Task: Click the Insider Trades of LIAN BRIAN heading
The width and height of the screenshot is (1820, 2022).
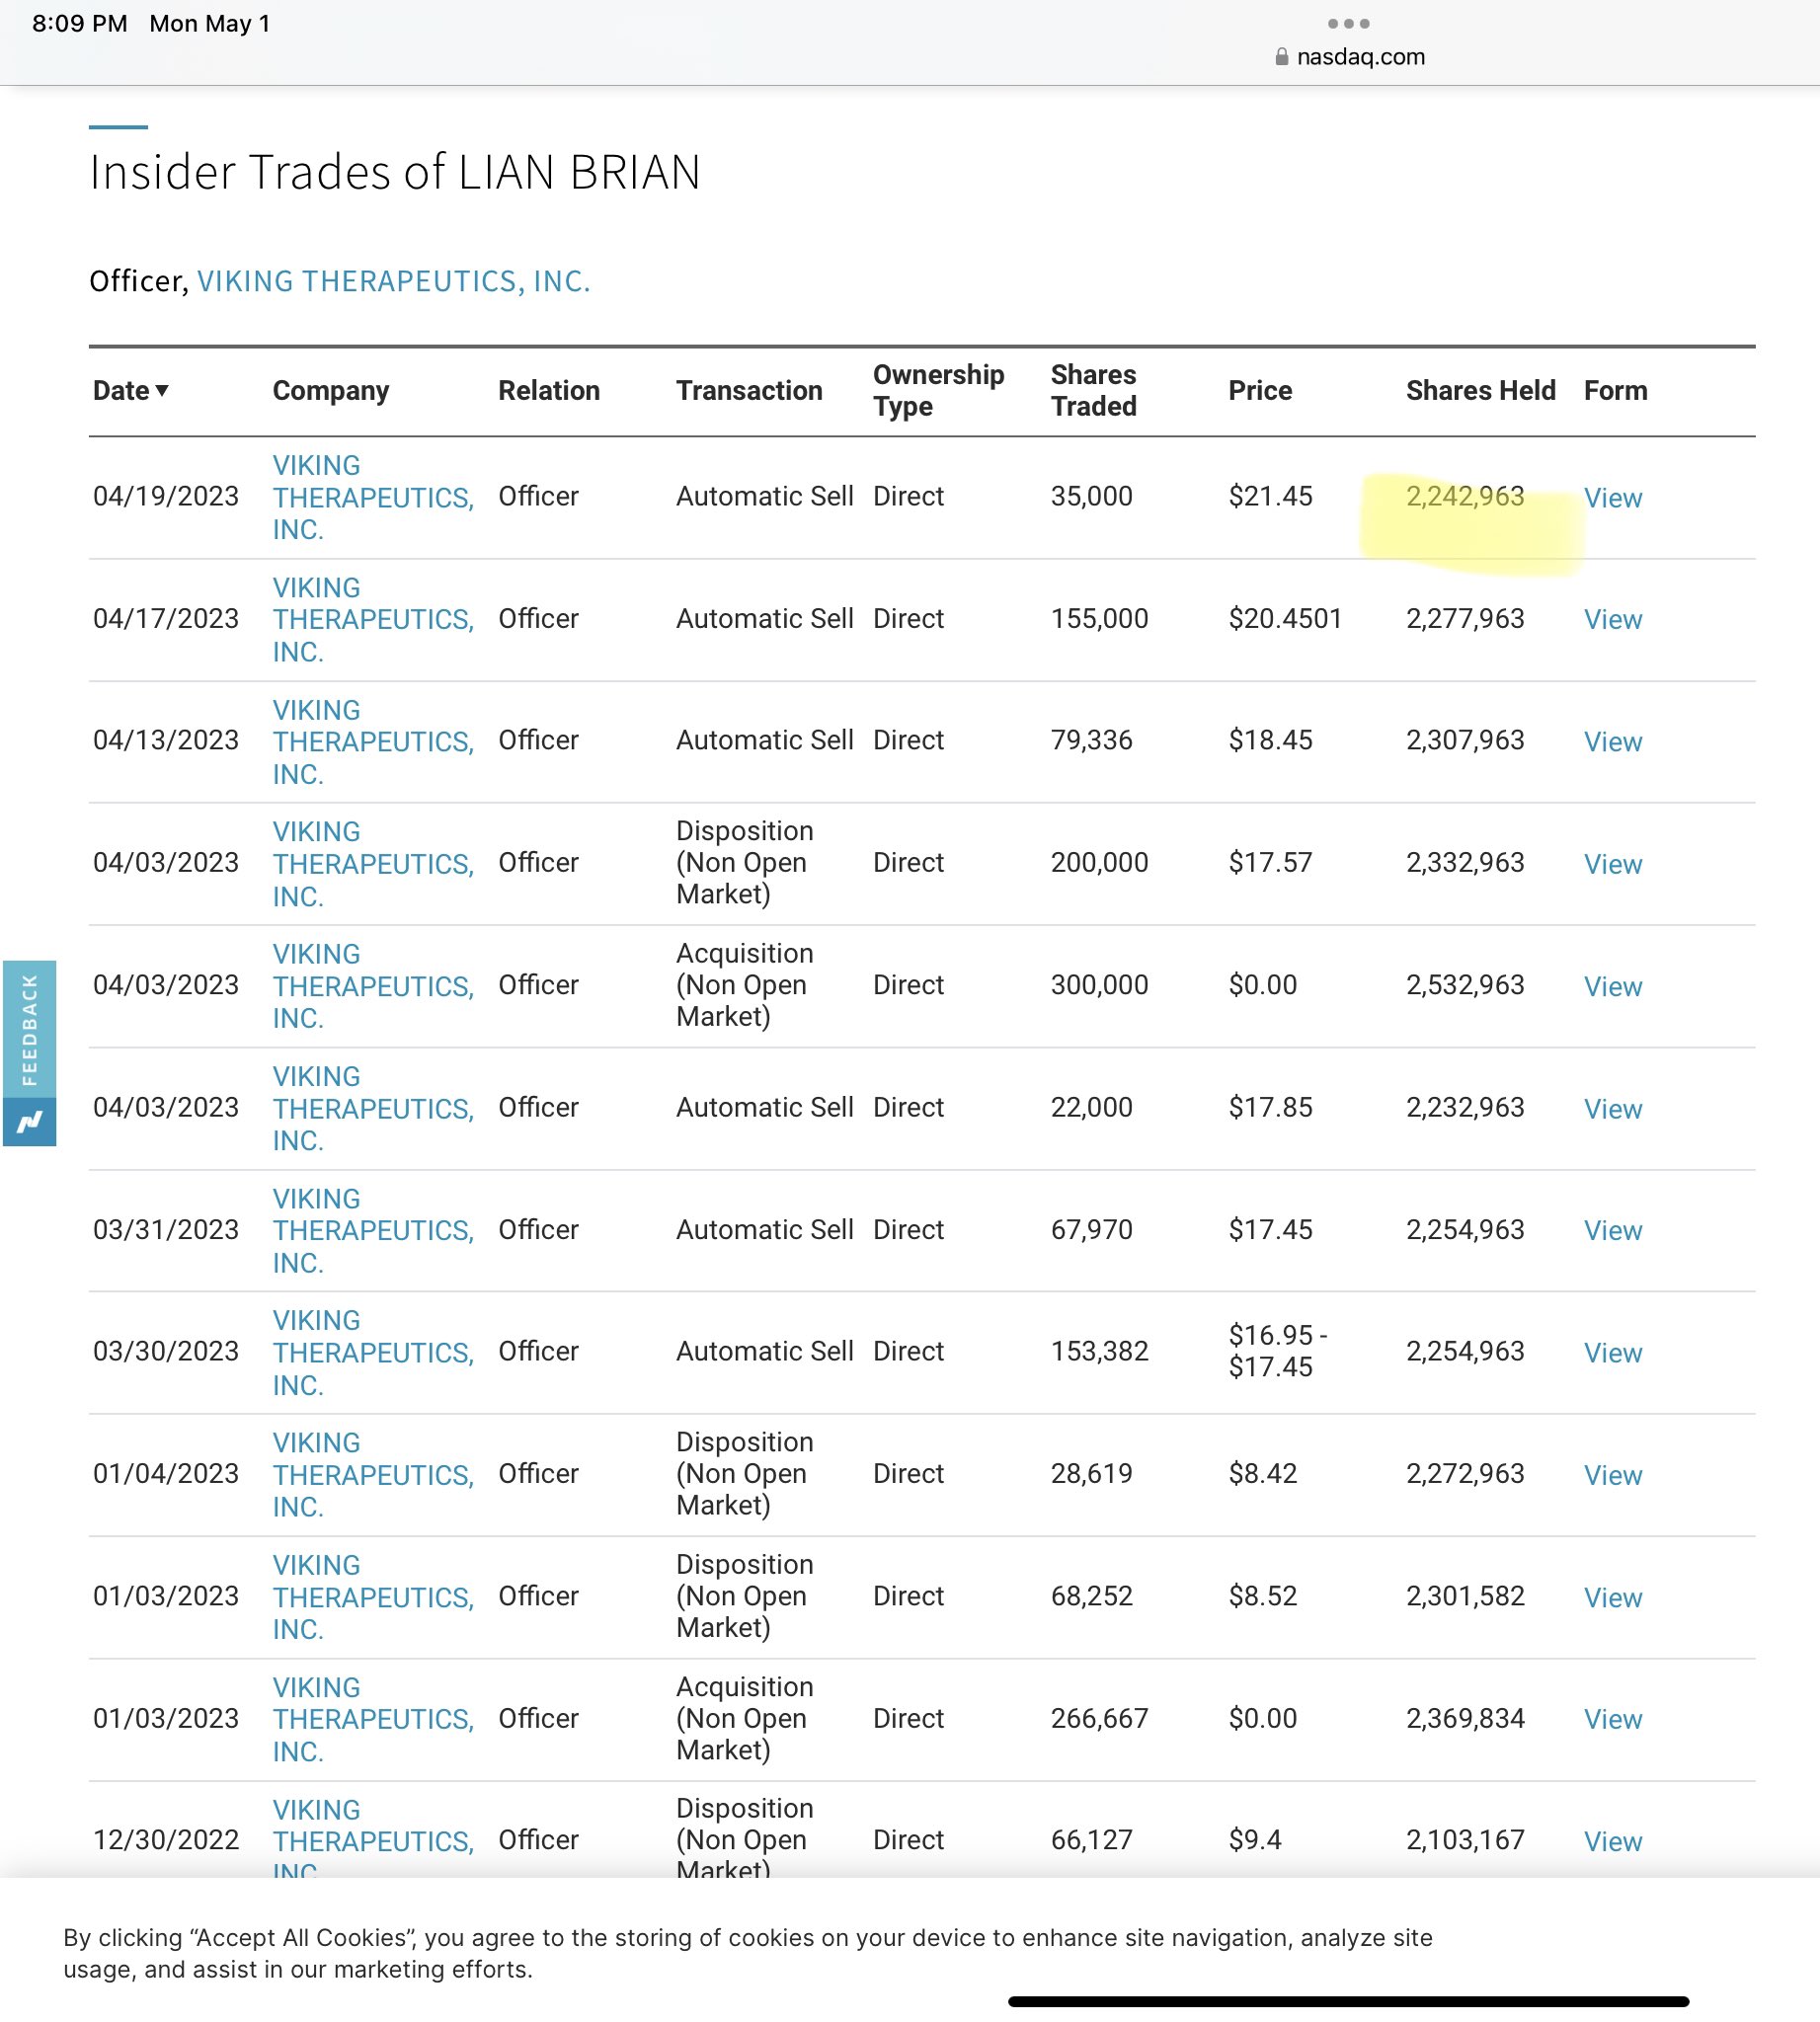Action: [394, 171]
